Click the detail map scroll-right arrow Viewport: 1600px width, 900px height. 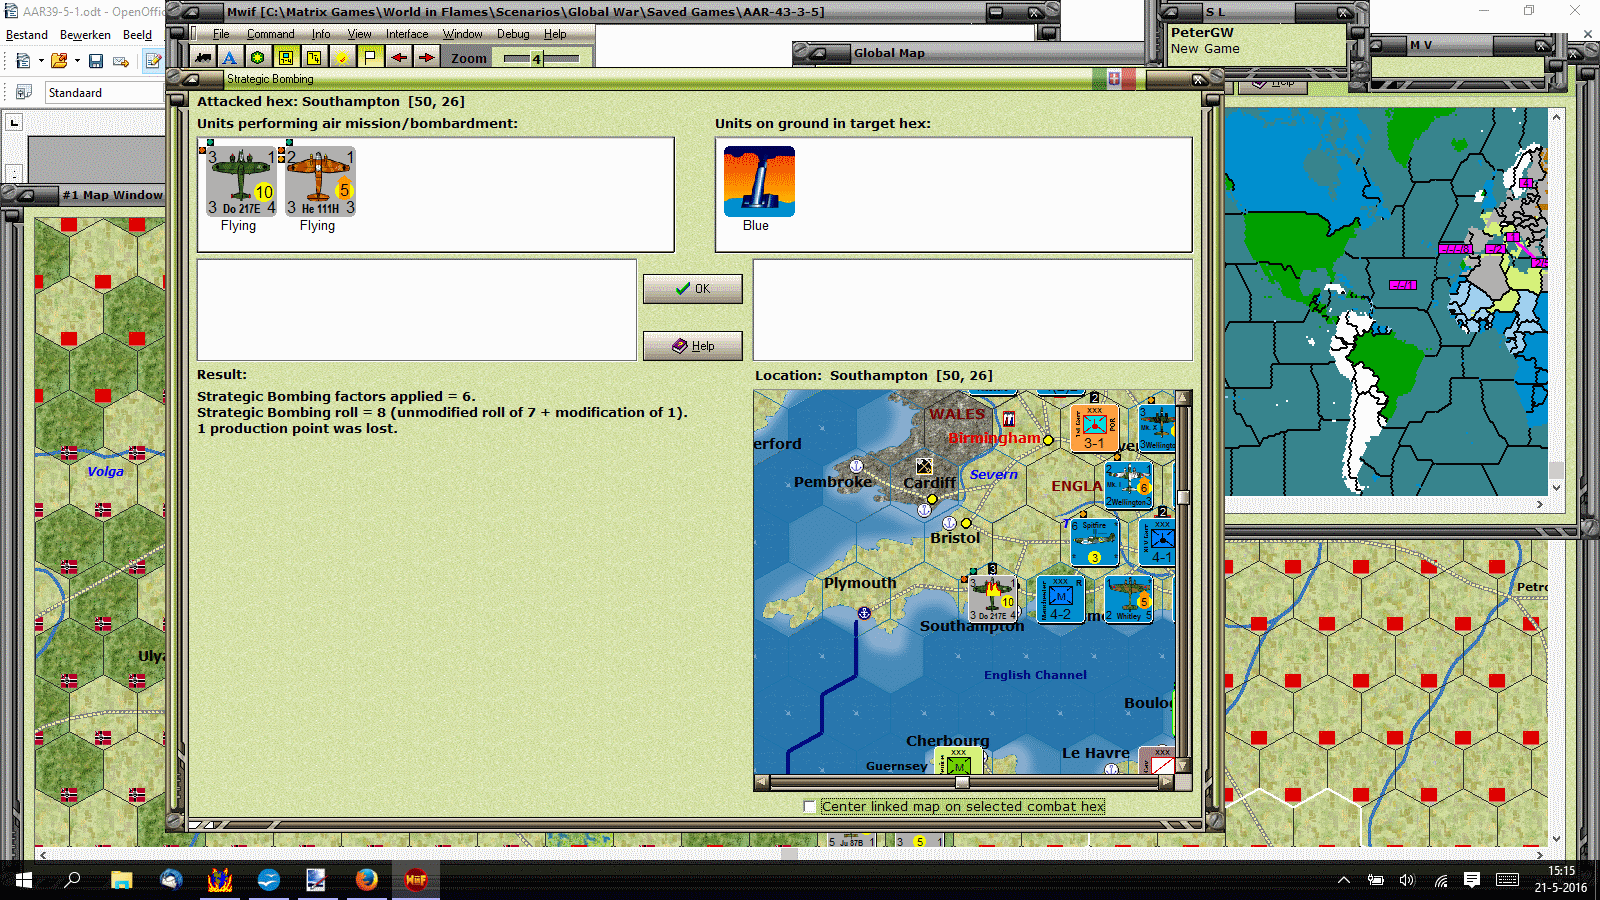click(1165, 782)
